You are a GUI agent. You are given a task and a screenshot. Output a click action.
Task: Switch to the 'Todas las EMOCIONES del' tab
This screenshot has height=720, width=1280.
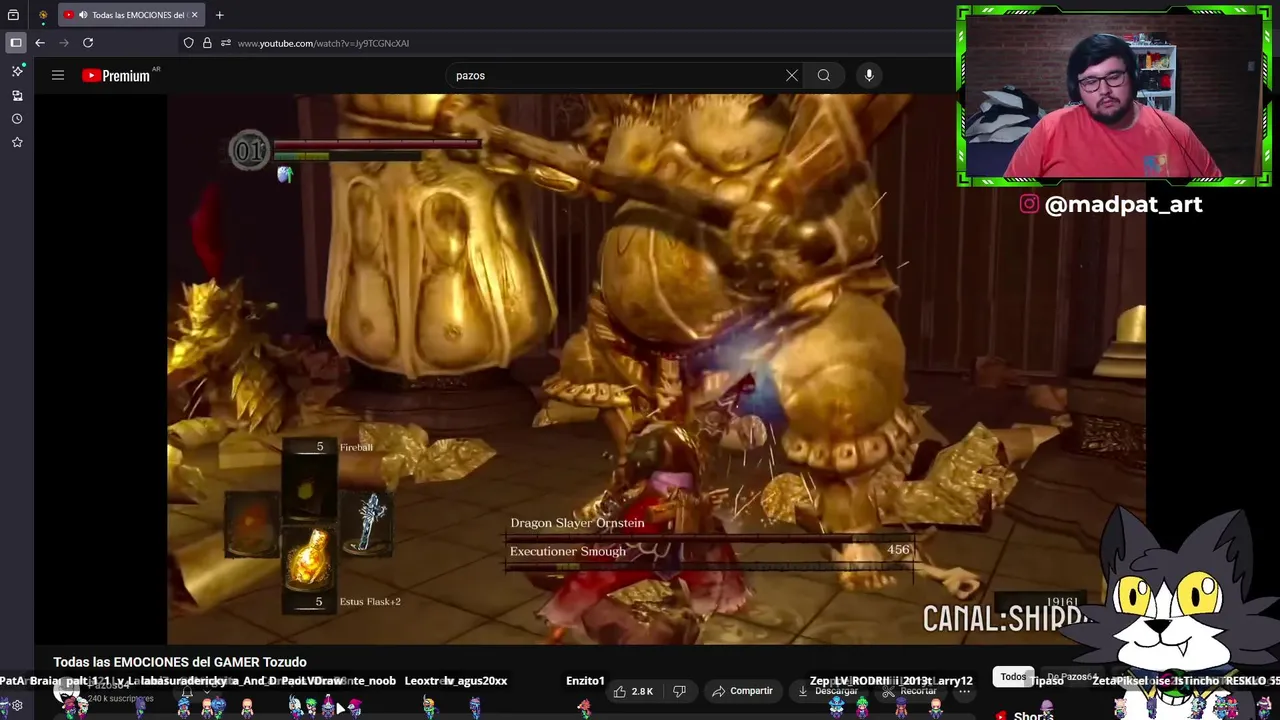coord(130,15)
